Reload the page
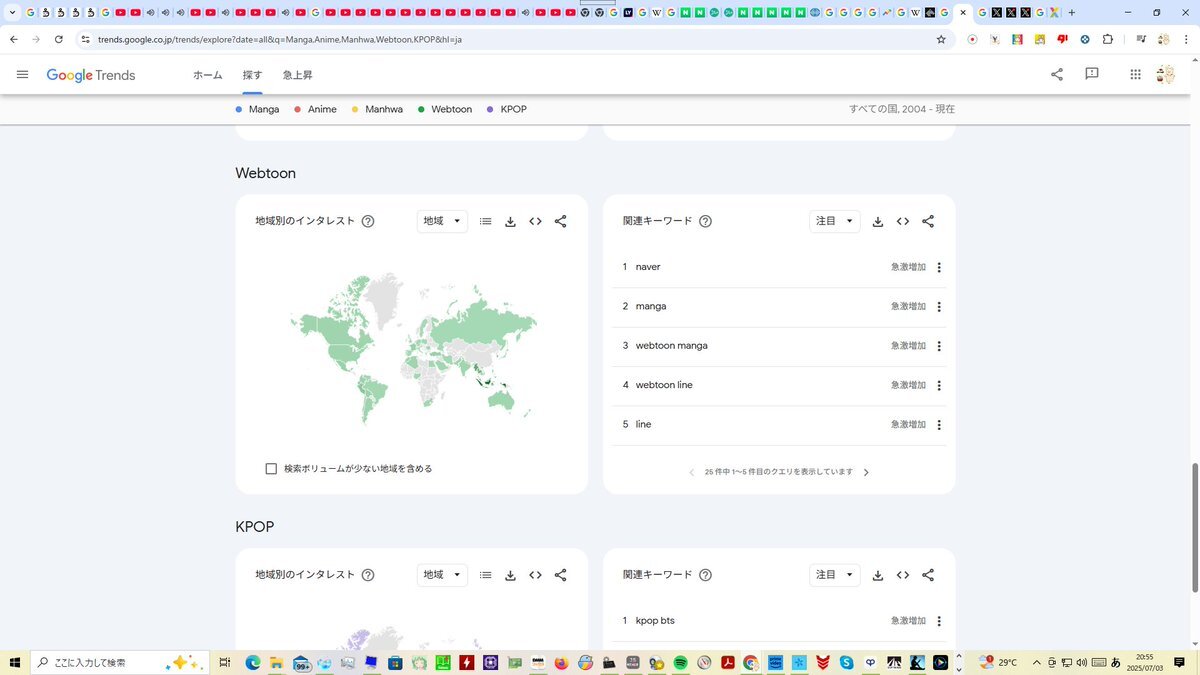 pyautogui.click(x=59, y=39)
